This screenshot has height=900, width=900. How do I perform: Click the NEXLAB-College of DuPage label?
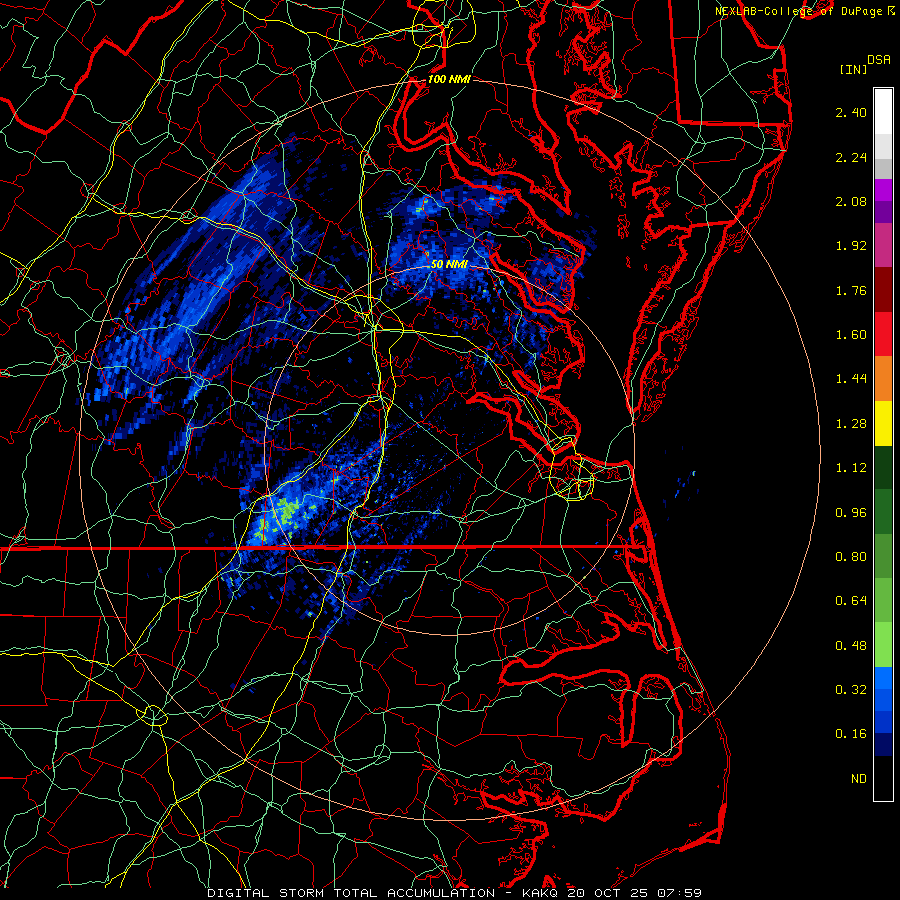pyautogui.click(x=798, y=11)
